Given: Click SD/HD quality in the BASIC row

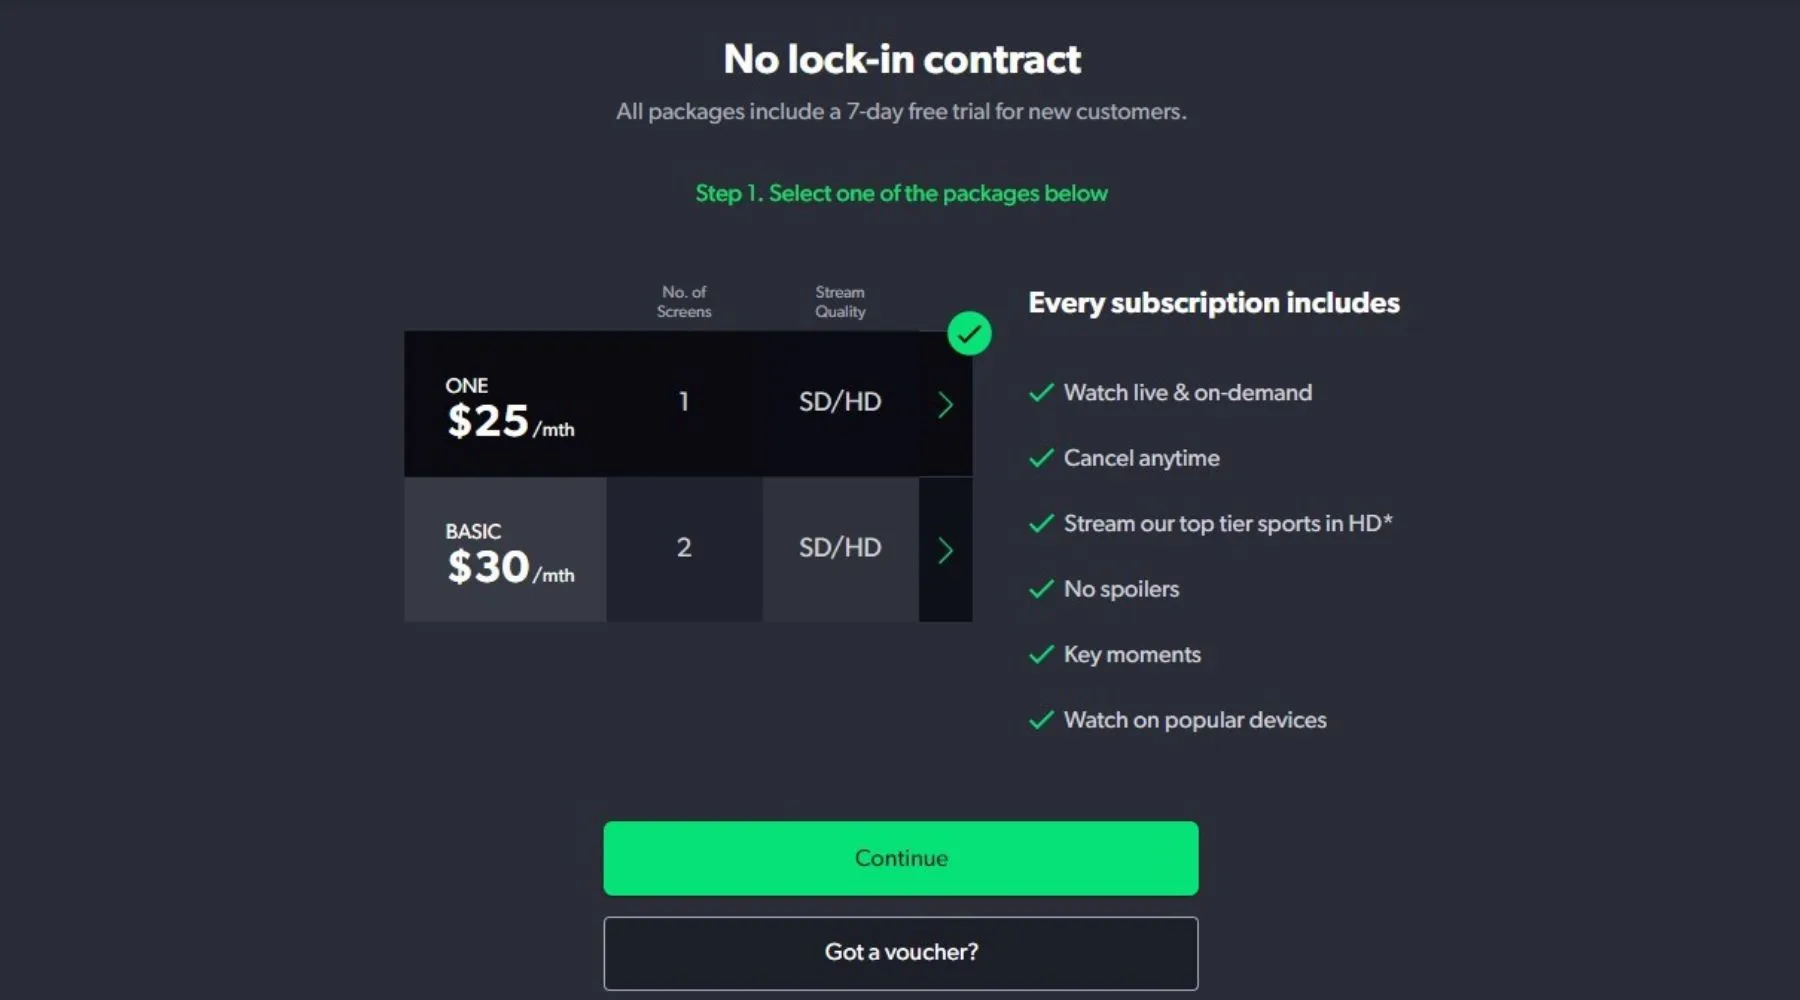Looking at the screenshot, I should click(839, 548).
